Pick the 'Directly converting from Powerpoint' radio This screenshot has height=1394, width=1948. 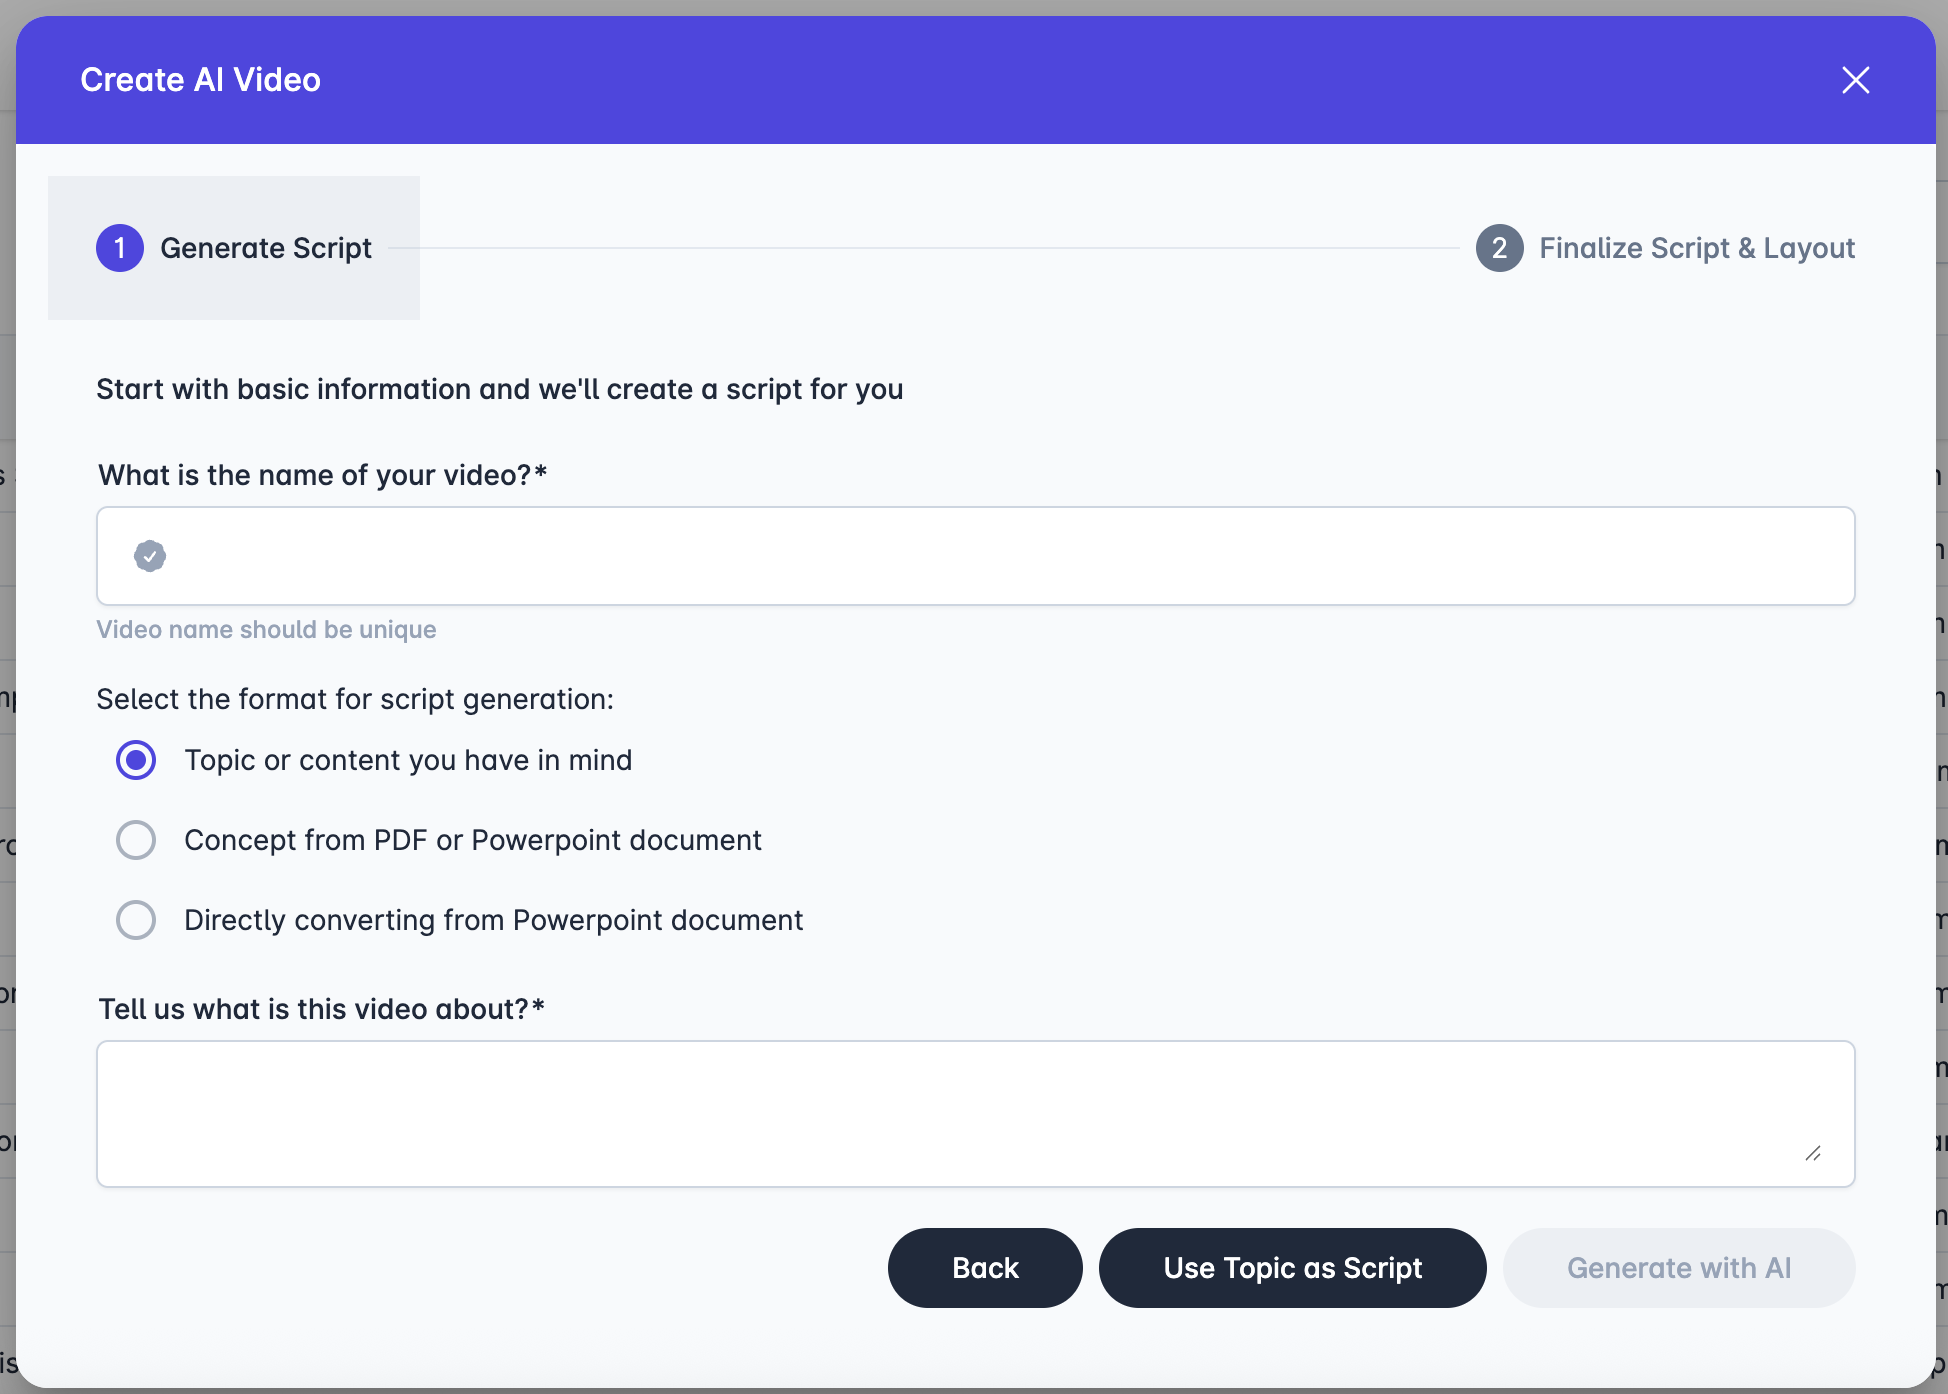click(x=136, y=920)
